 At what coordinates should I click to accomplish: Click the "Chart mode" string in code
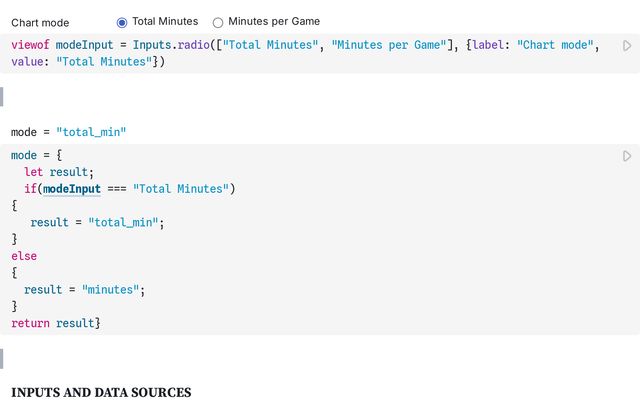(555, 45)
